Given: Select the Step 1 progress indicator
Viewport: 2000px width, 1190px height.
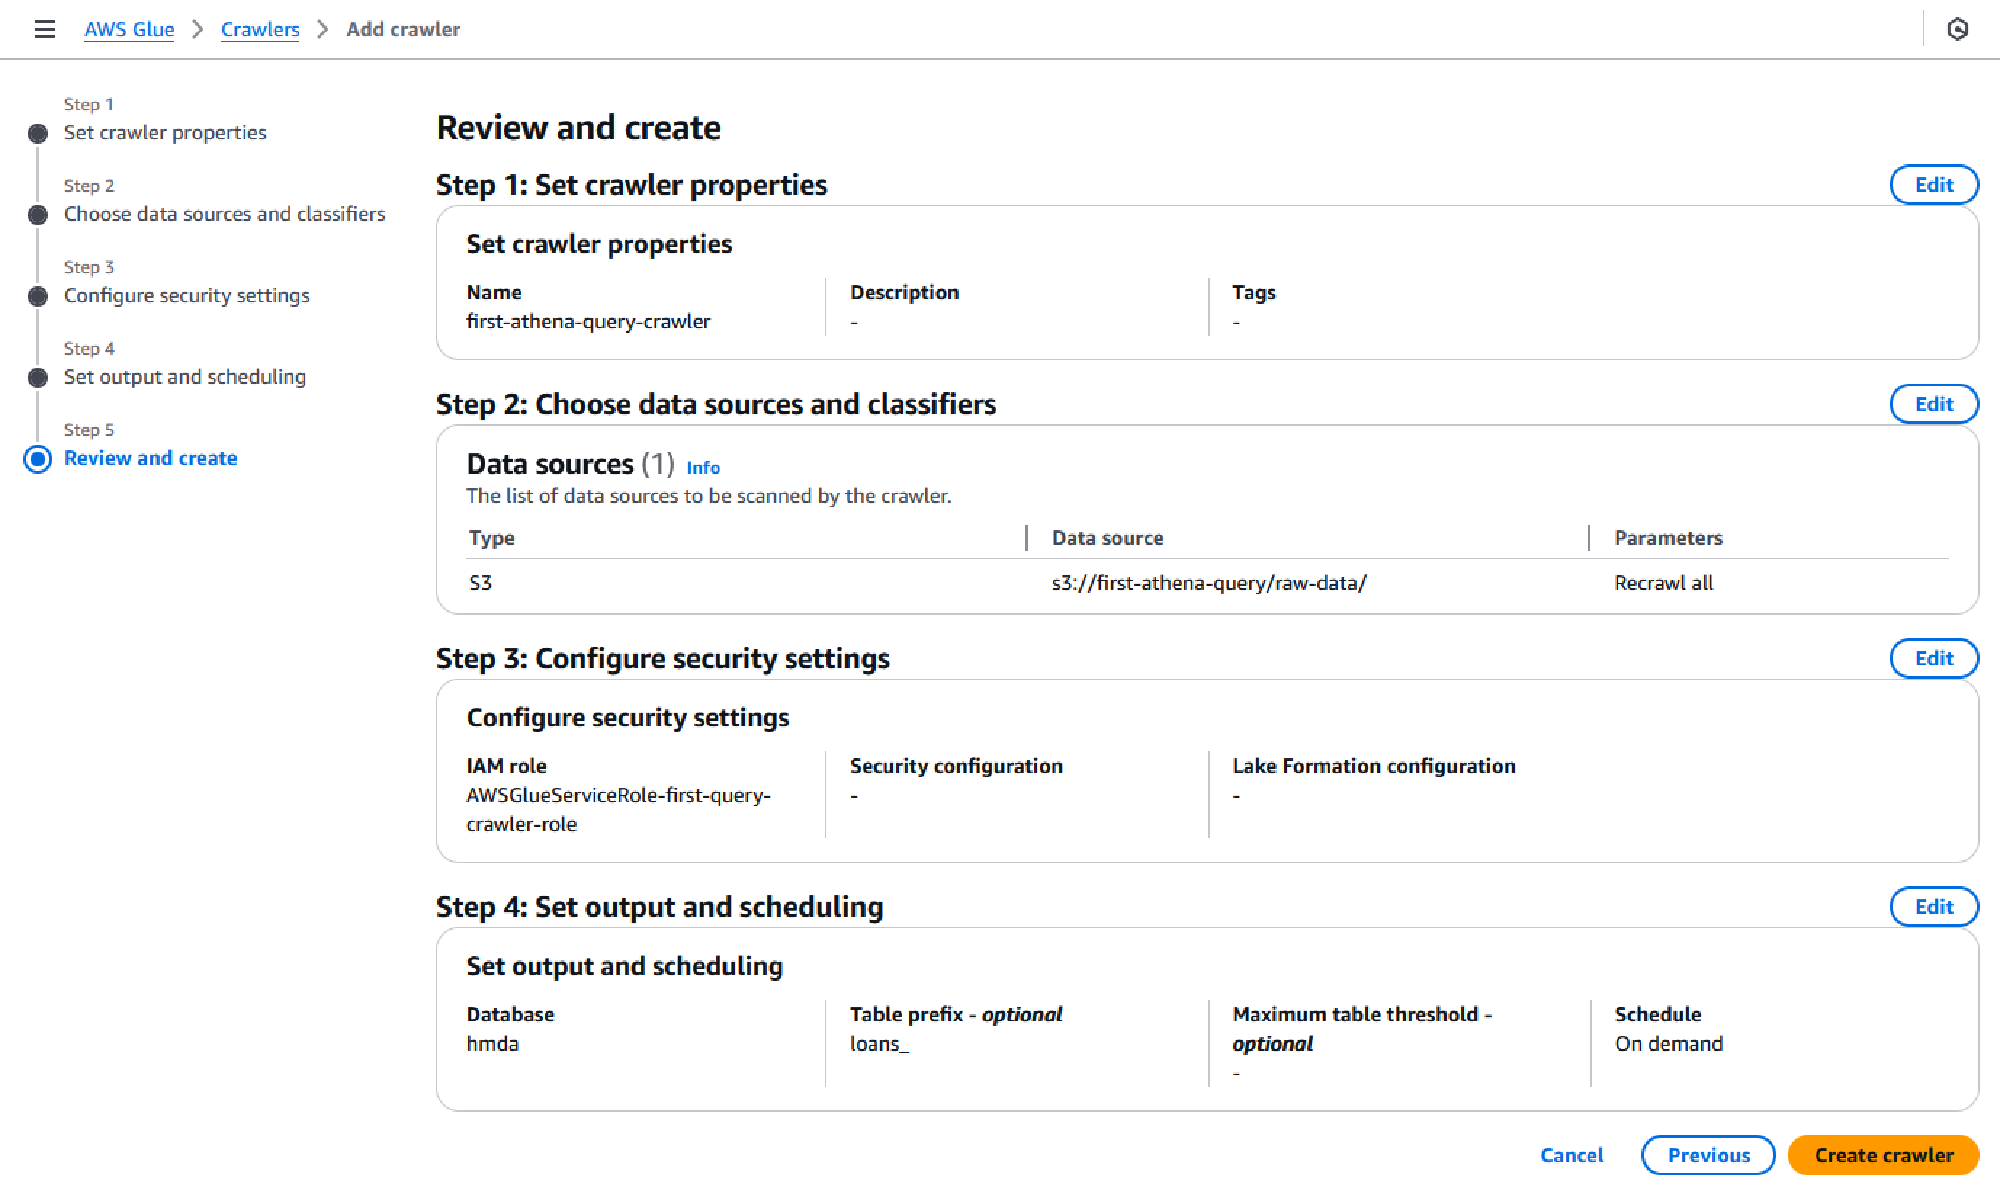Looking at the screenshot, I should coord(37,132).
